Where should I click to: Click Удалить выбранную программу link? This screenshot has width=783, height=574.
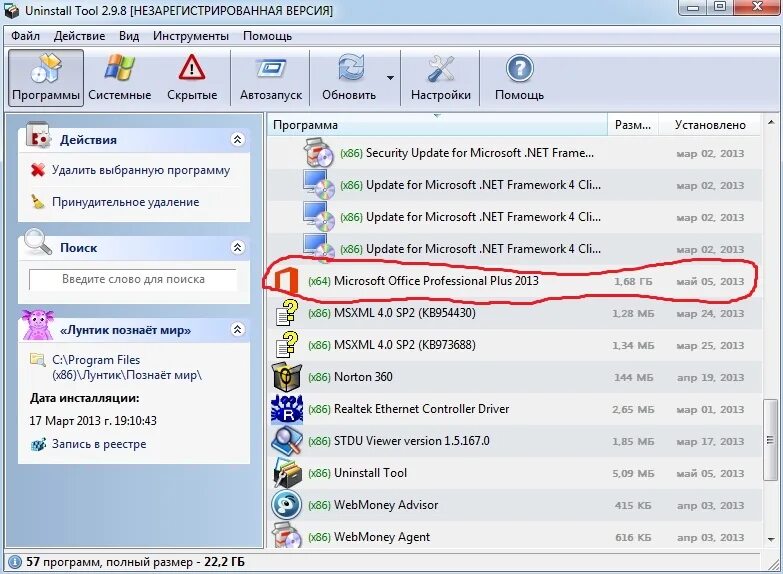(x=141, y=170)
